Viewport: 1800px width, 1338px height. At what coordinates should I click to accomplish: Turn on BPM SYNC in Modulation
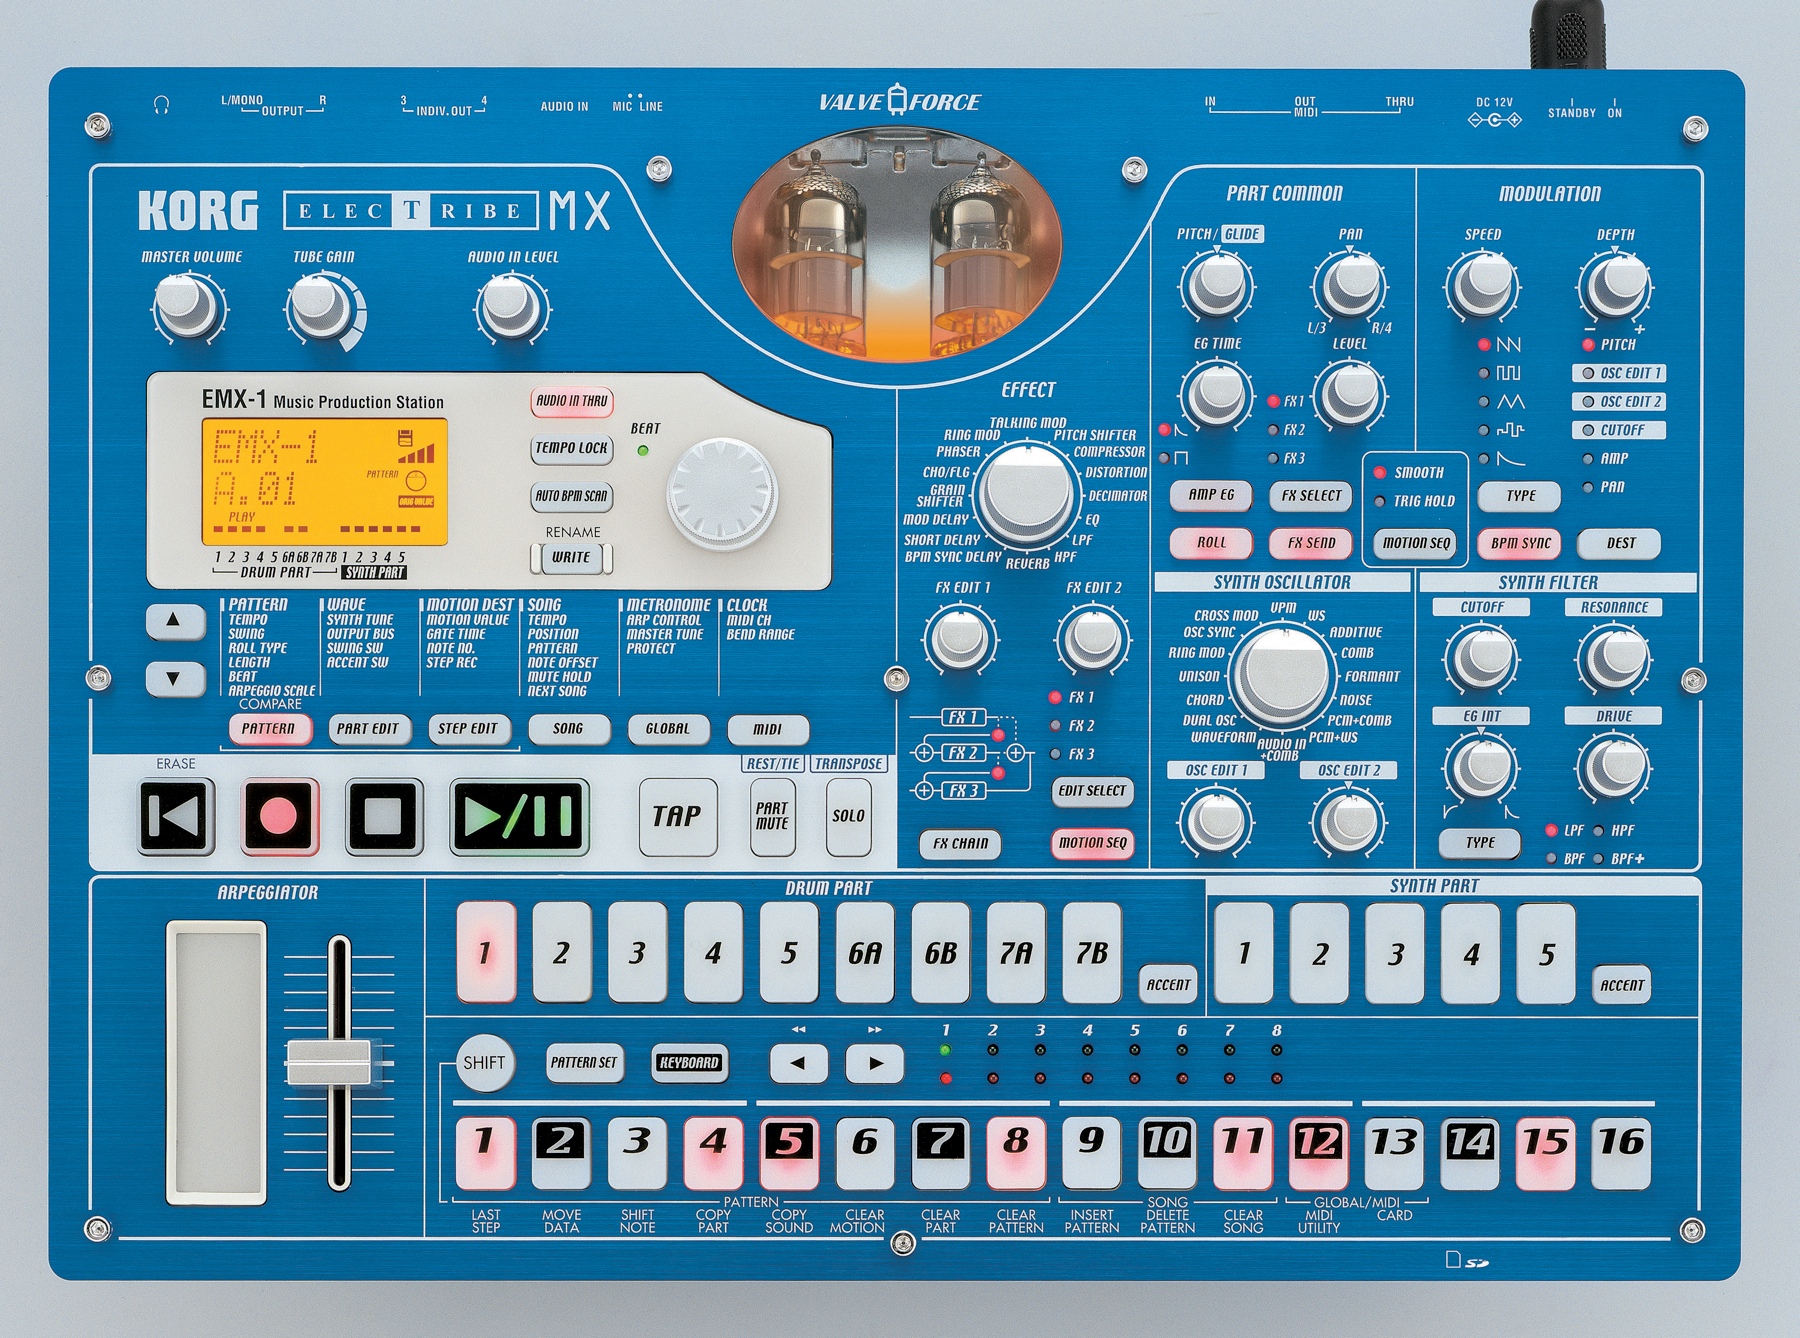pyautogui.click(x=1521, y=543)
